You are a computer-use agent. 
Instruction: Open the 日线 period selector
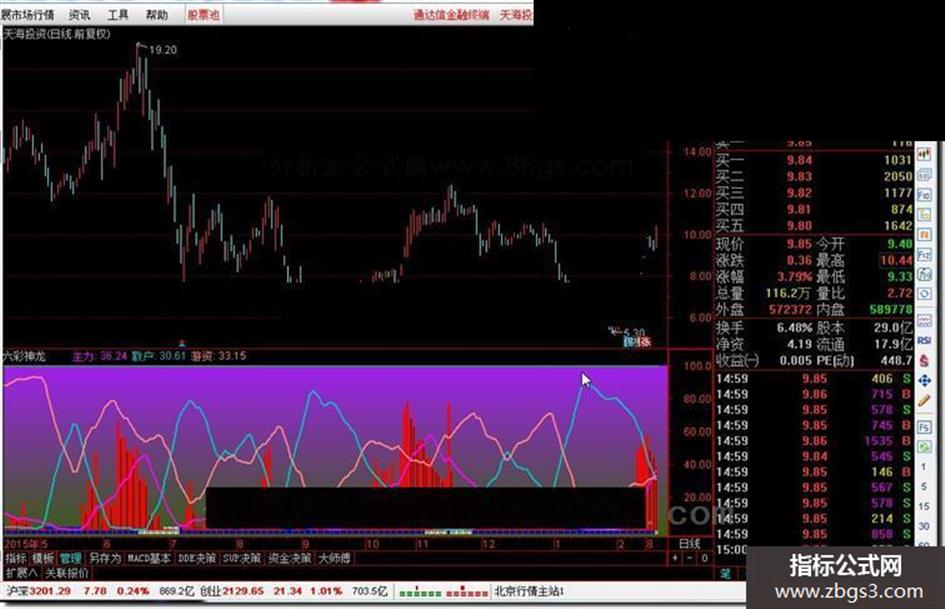tap(689, 543)
